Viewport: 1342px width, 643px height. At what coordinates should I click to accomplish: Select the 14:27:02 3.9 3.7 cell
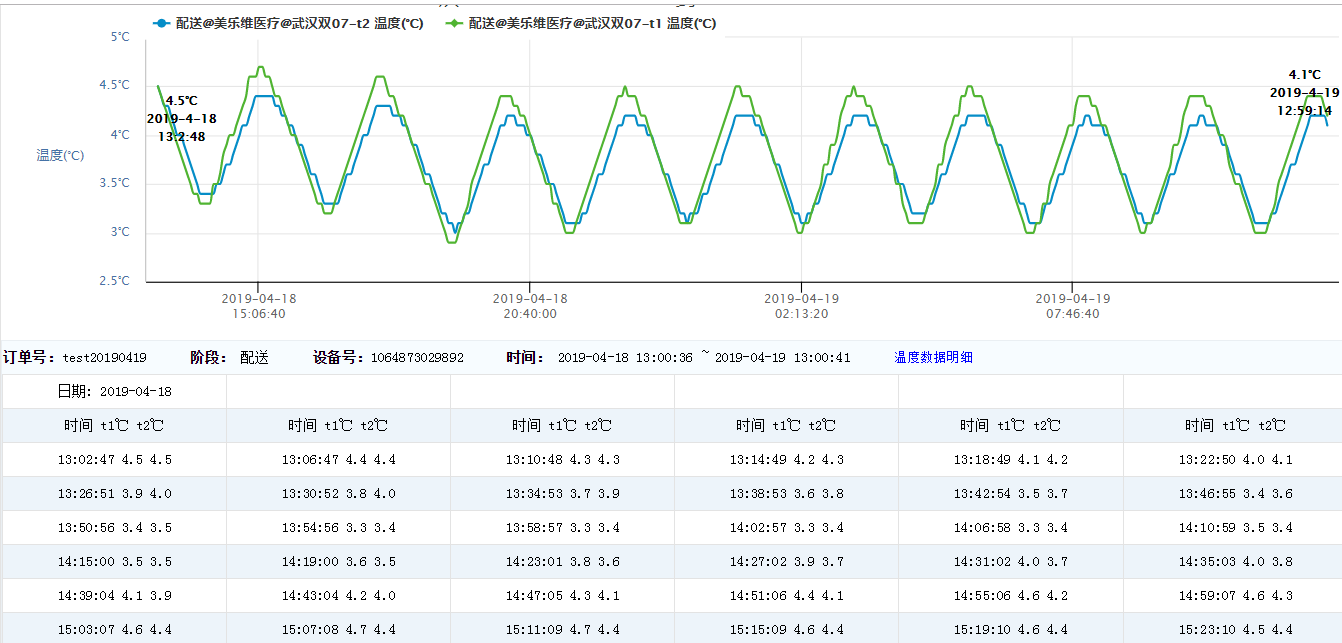coord(786,562)
